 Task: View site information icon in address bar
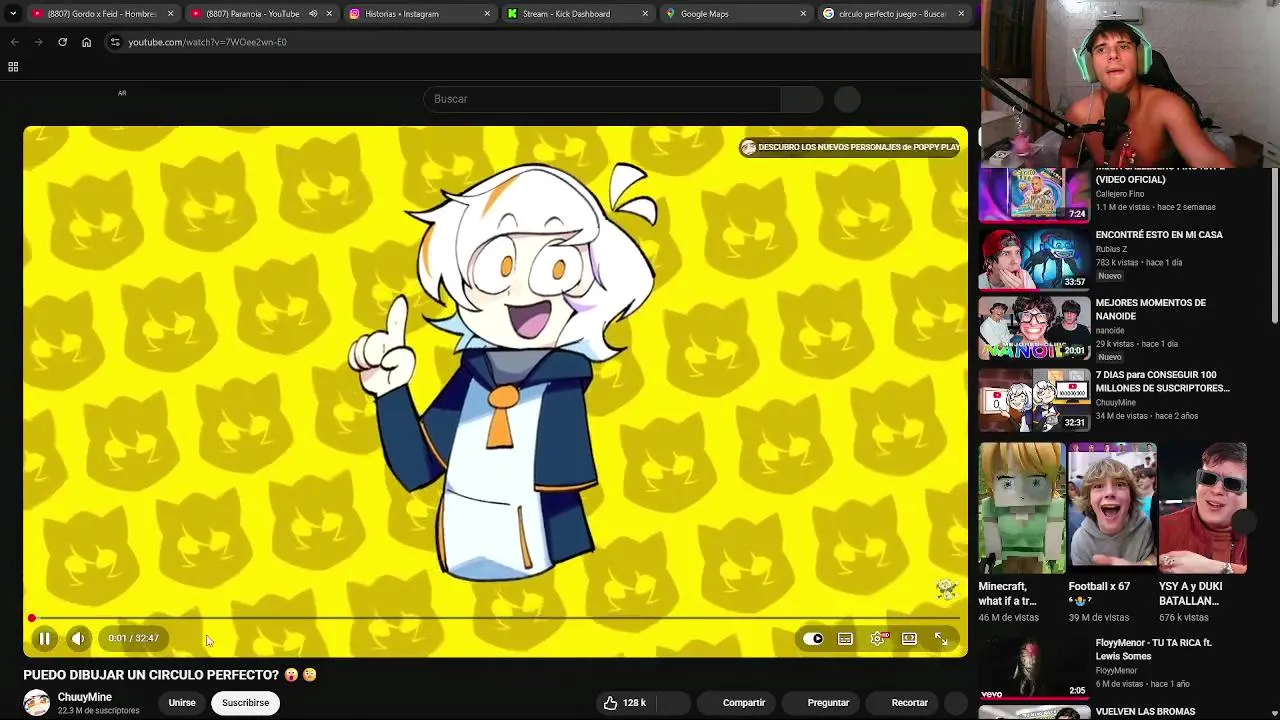[115, 42]
